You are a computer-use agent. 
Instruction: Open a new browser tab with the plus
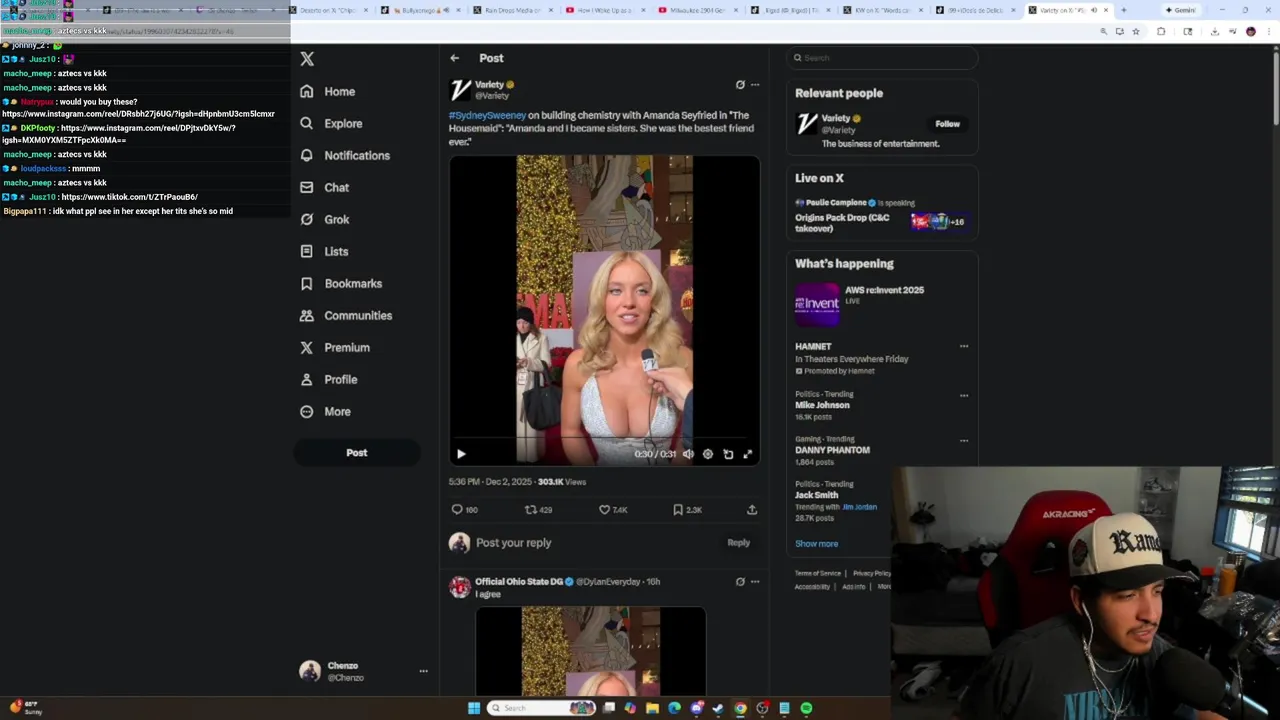coord(1123,10)
